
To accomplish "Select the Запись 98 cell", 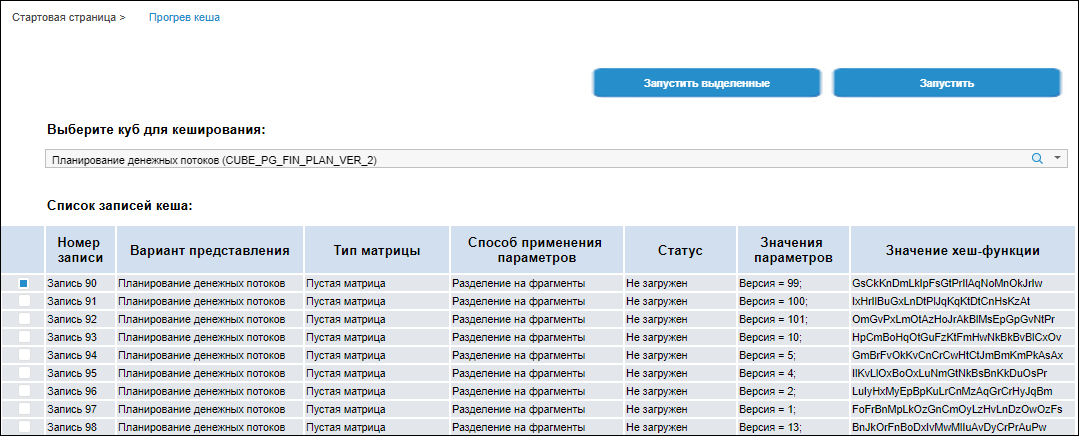I will 80,427.
